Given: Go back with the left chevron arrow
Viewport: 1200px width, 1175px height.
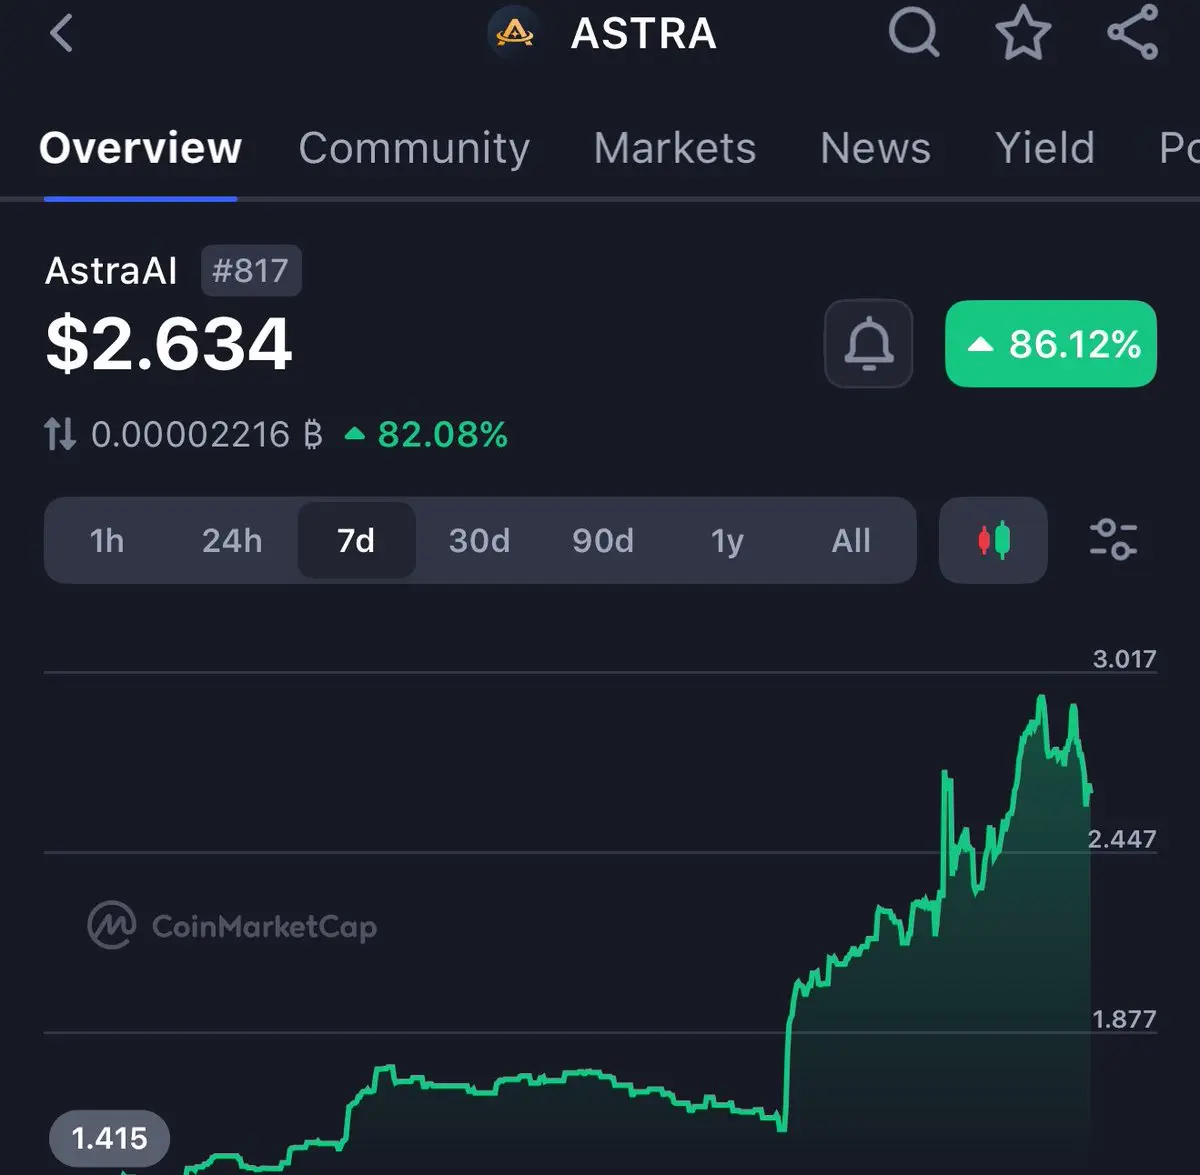Looking at the screenshot, I should [x=62, y=33].
